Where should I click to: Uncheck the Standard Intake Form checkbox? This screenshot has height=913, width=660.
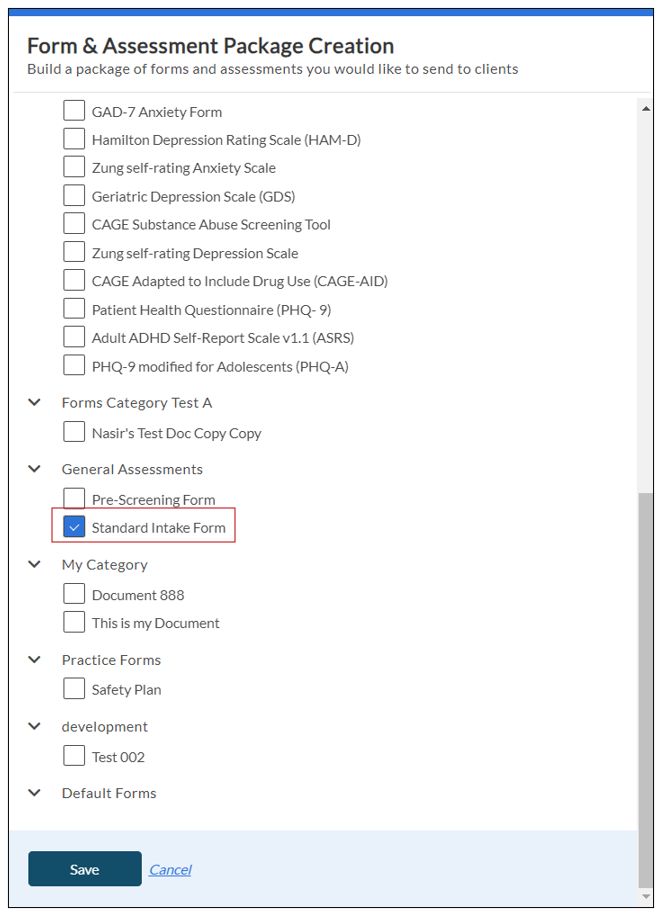point(74,527)
